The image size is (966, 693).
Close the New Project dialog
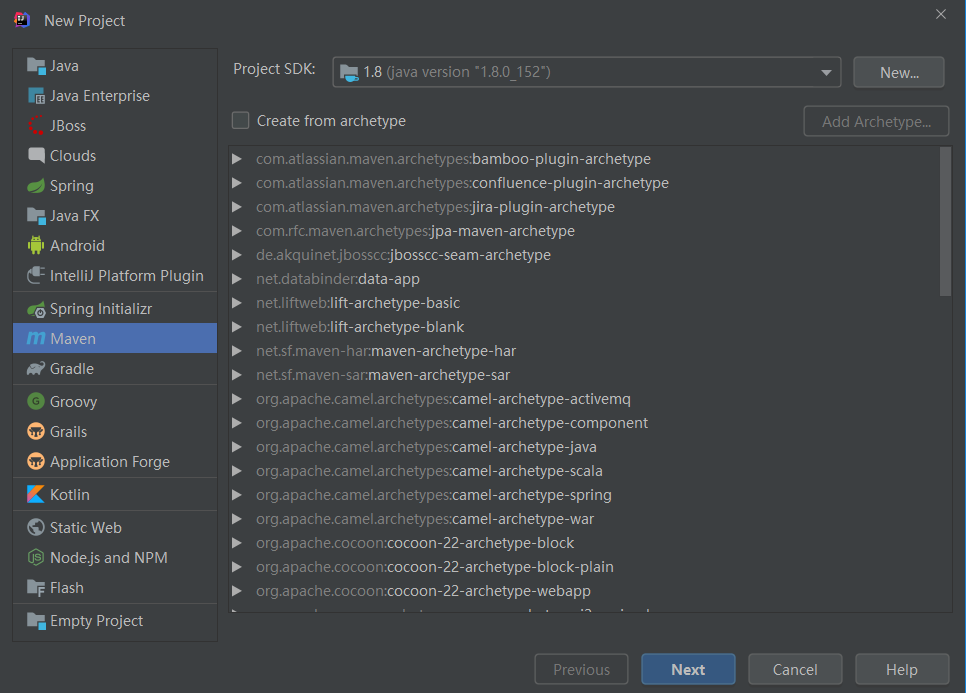click(x=941, y=14)
